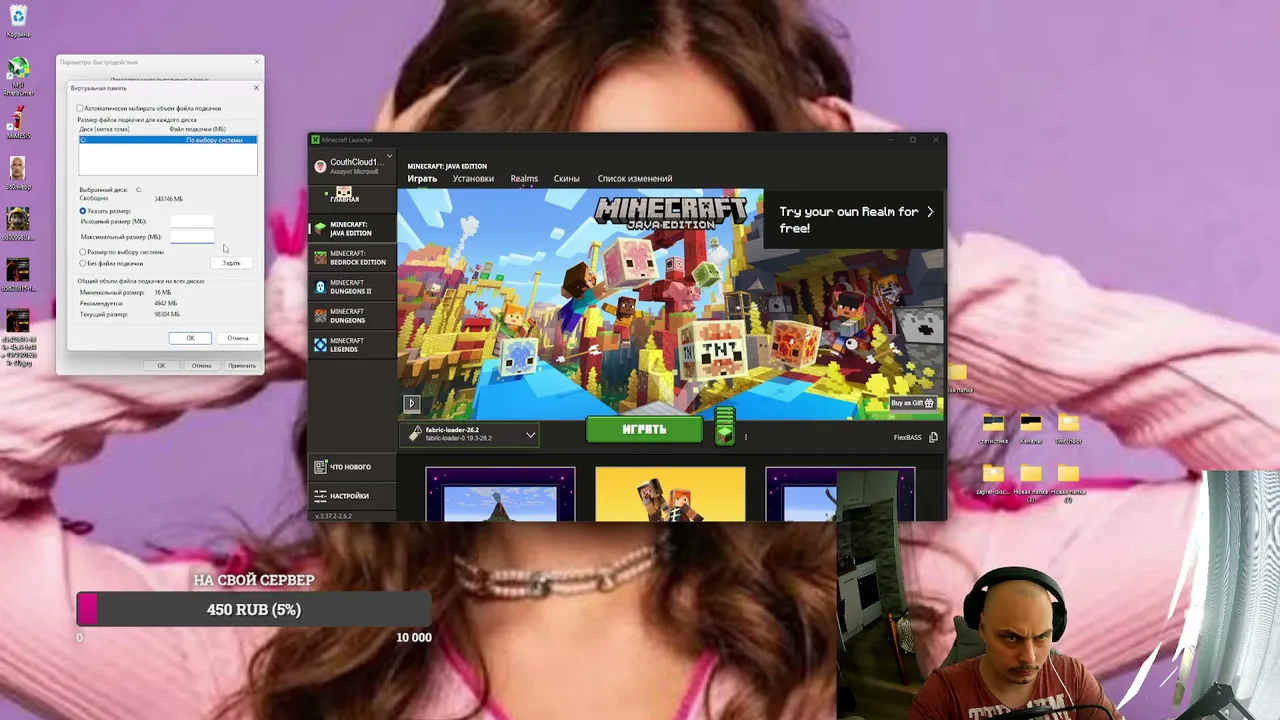Open the volcano news thumbnail in the launcher
1280x720 pixels.
[500, 494]
